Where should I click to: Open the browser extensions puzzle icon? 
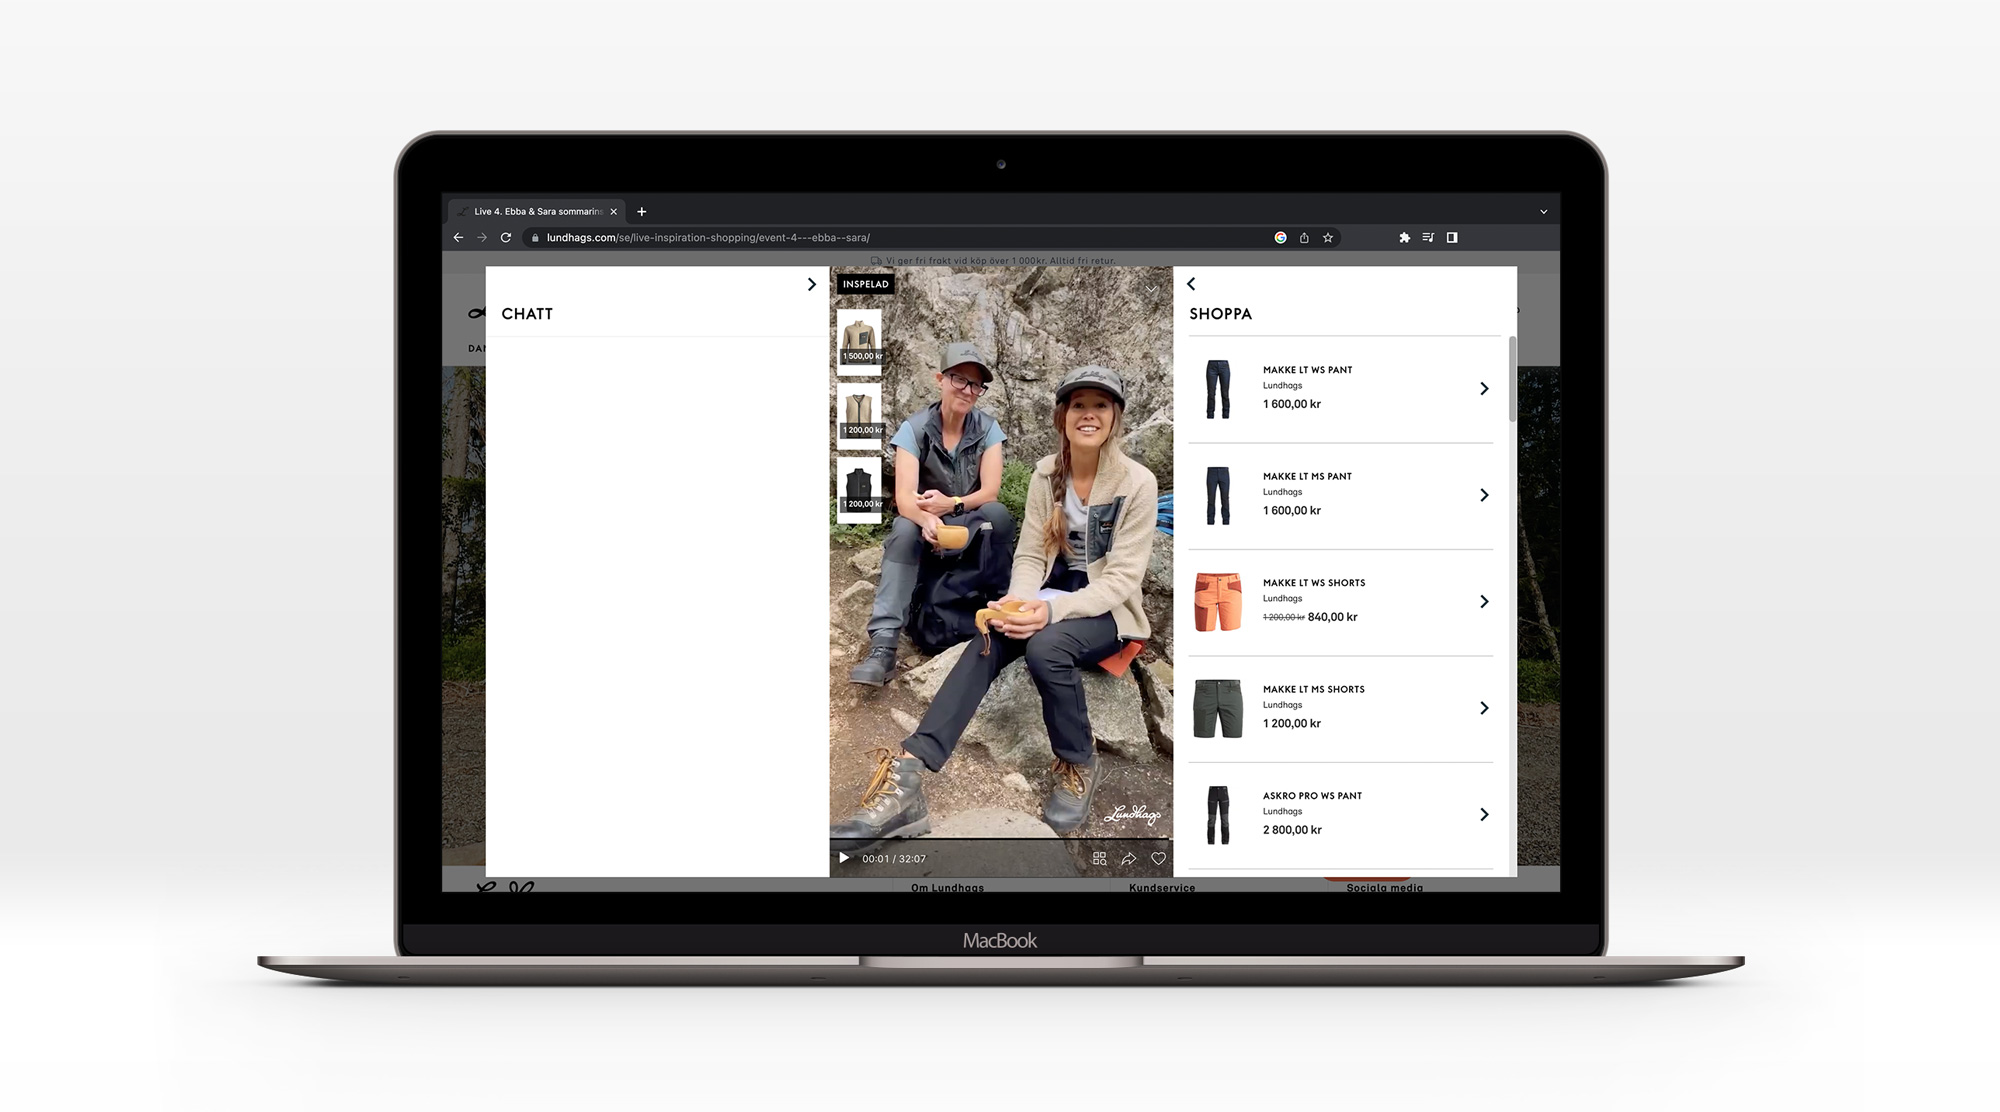coord(1404,238)
